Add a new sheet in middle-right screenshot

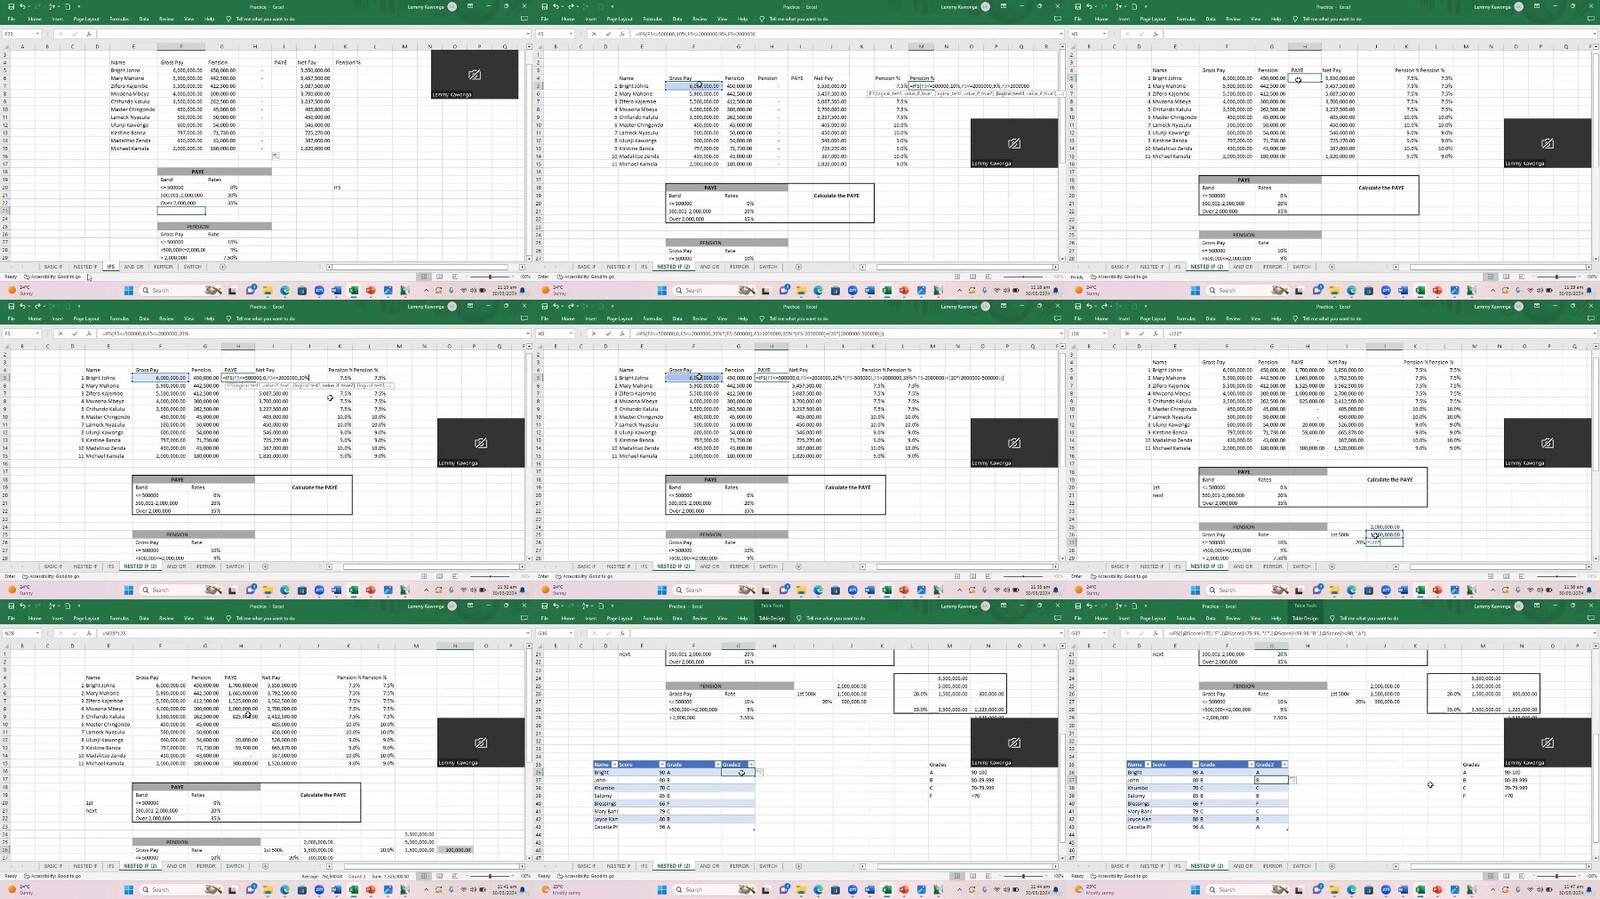click(x=1331, y=567)
